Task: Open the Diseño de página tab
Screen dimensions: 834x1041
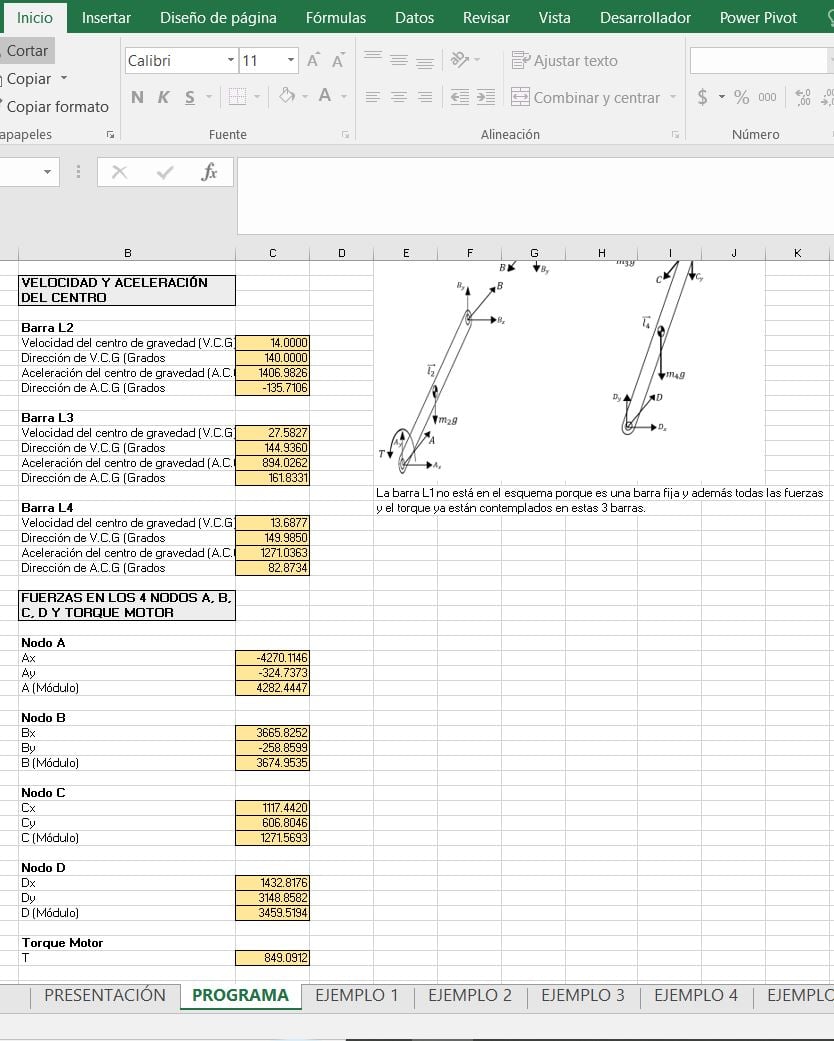Action: click(x=218, y=18)
